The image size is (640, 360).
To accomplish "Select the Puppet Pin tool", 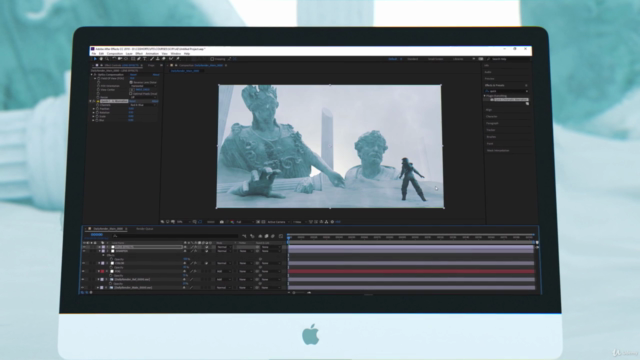I will tap(178, 59).
